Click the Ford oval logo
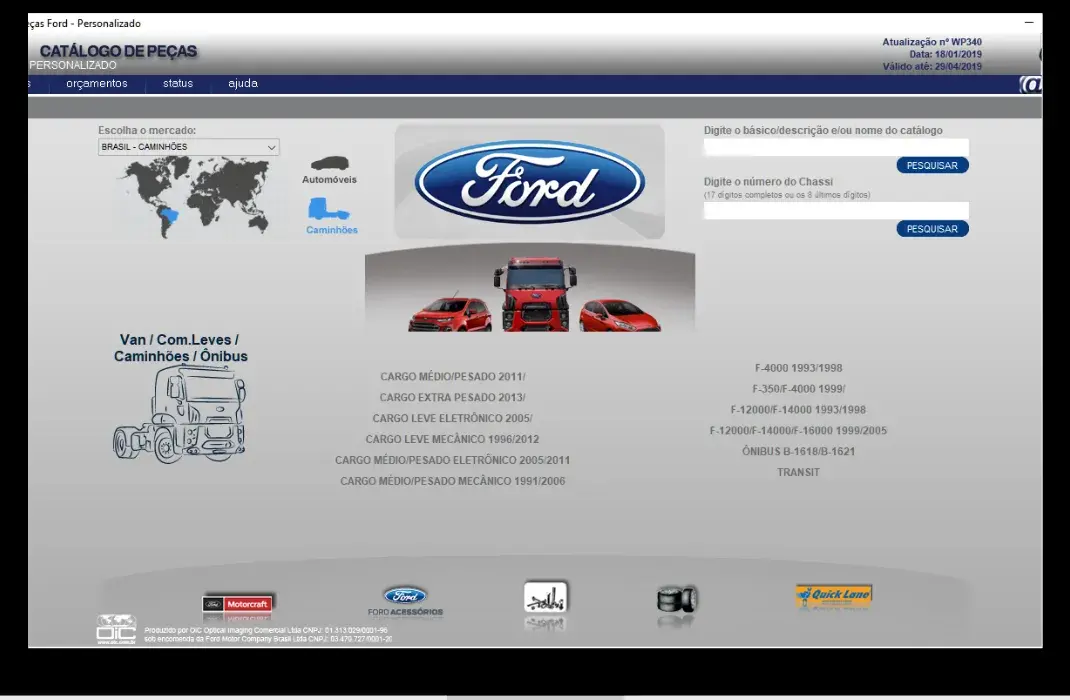The width and height of the screenshot is (1070, 700). pos(530,181)
